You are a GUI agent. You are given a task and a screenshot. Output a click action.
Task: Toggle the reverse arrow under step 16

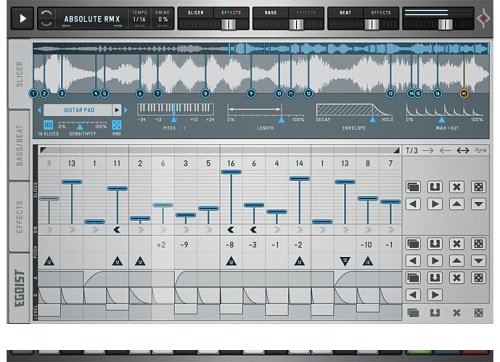click(231, 229)
